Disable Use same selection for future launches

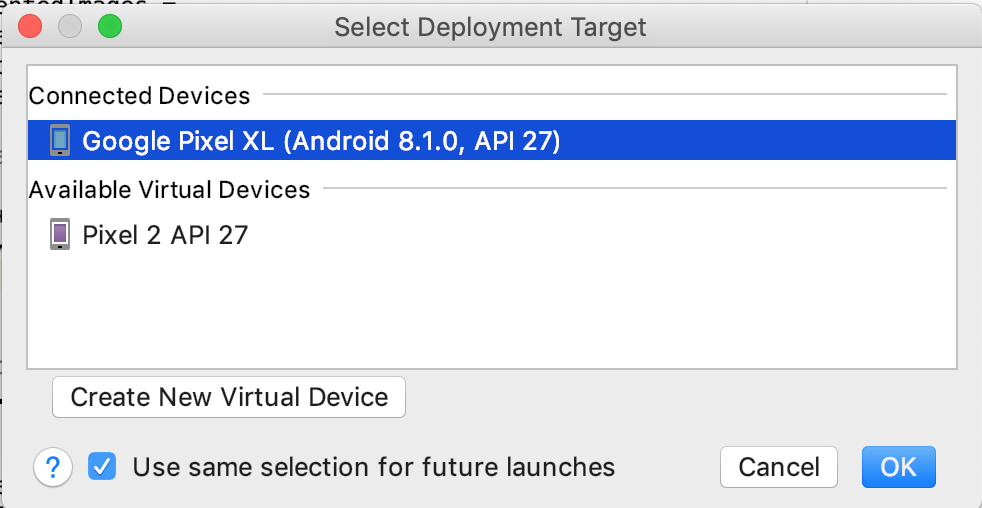click(x=103, y=466)
